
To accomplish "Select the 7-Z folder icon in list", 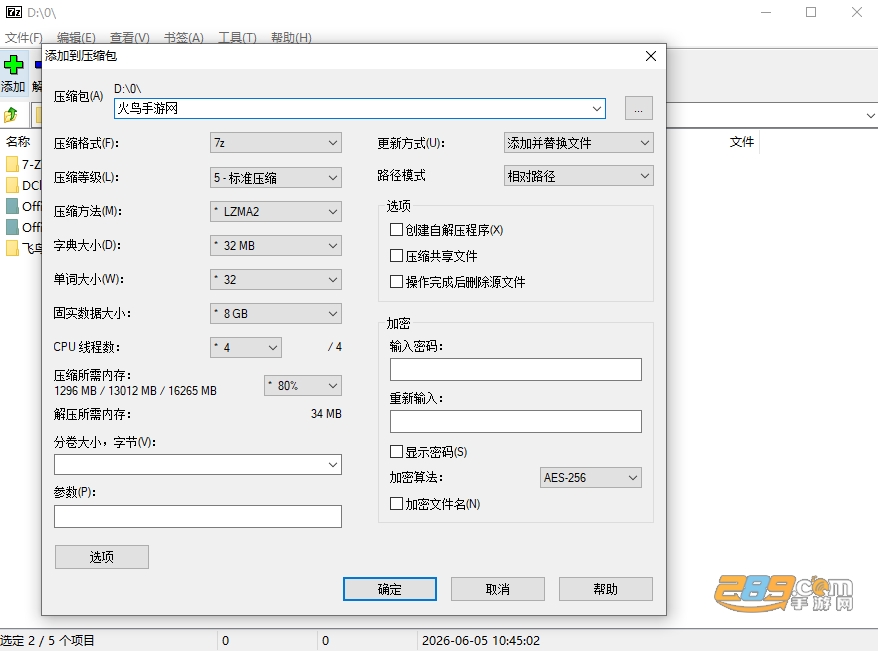I will pos(12,164).
